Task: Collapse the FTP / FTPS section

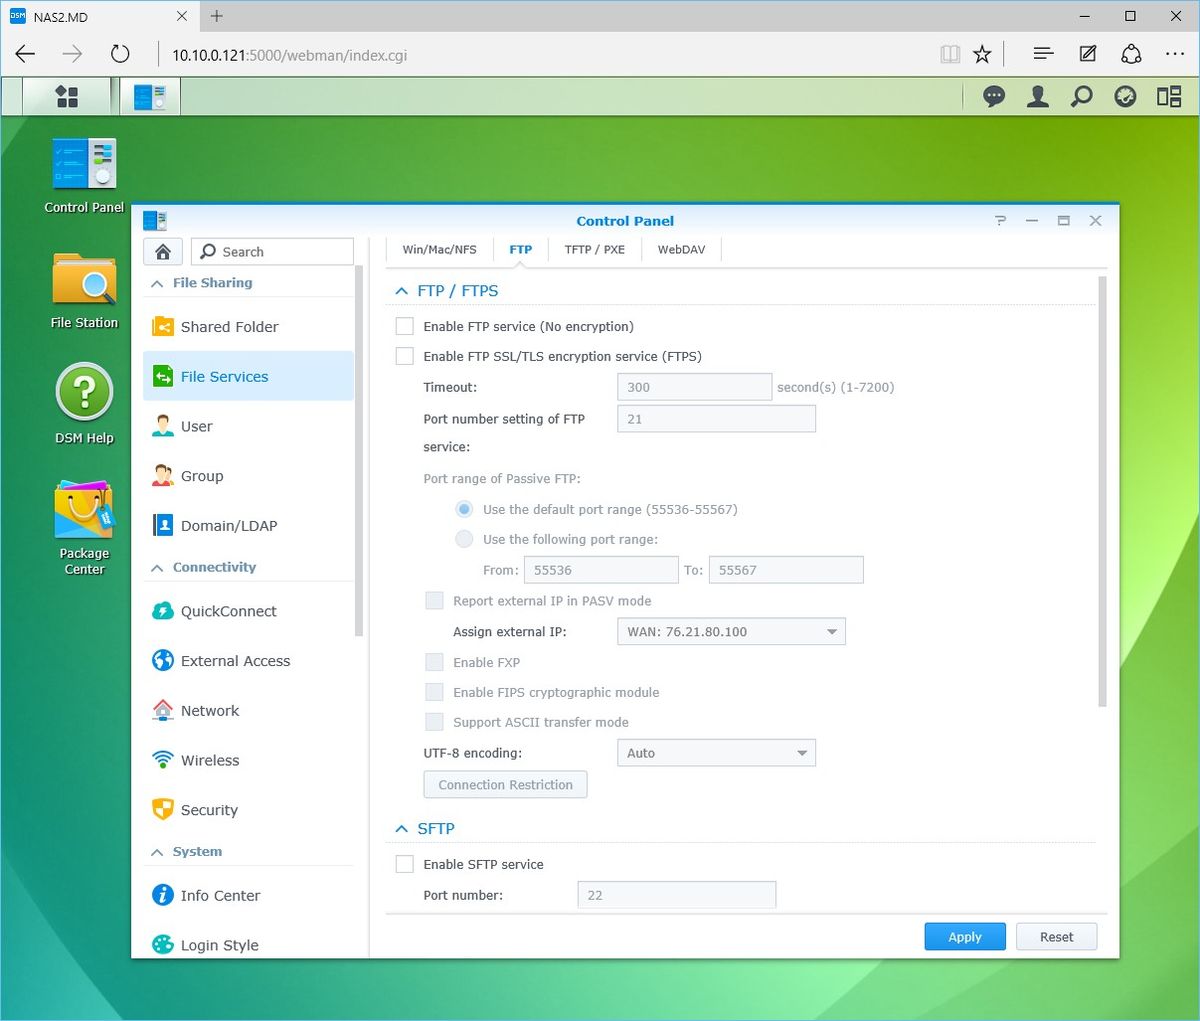Action: pyautogui.click(x=402, y=291)
